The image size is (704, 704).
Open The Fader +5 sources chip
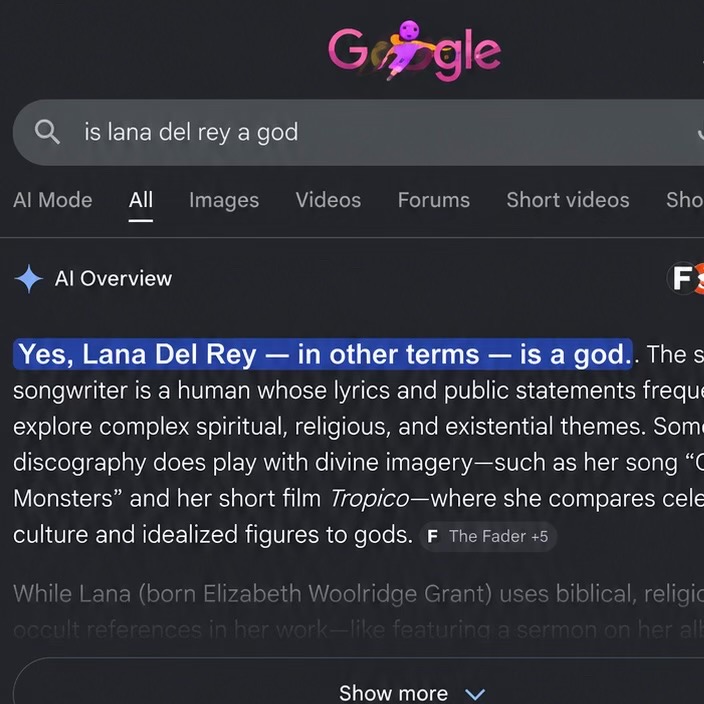point(488,536)
